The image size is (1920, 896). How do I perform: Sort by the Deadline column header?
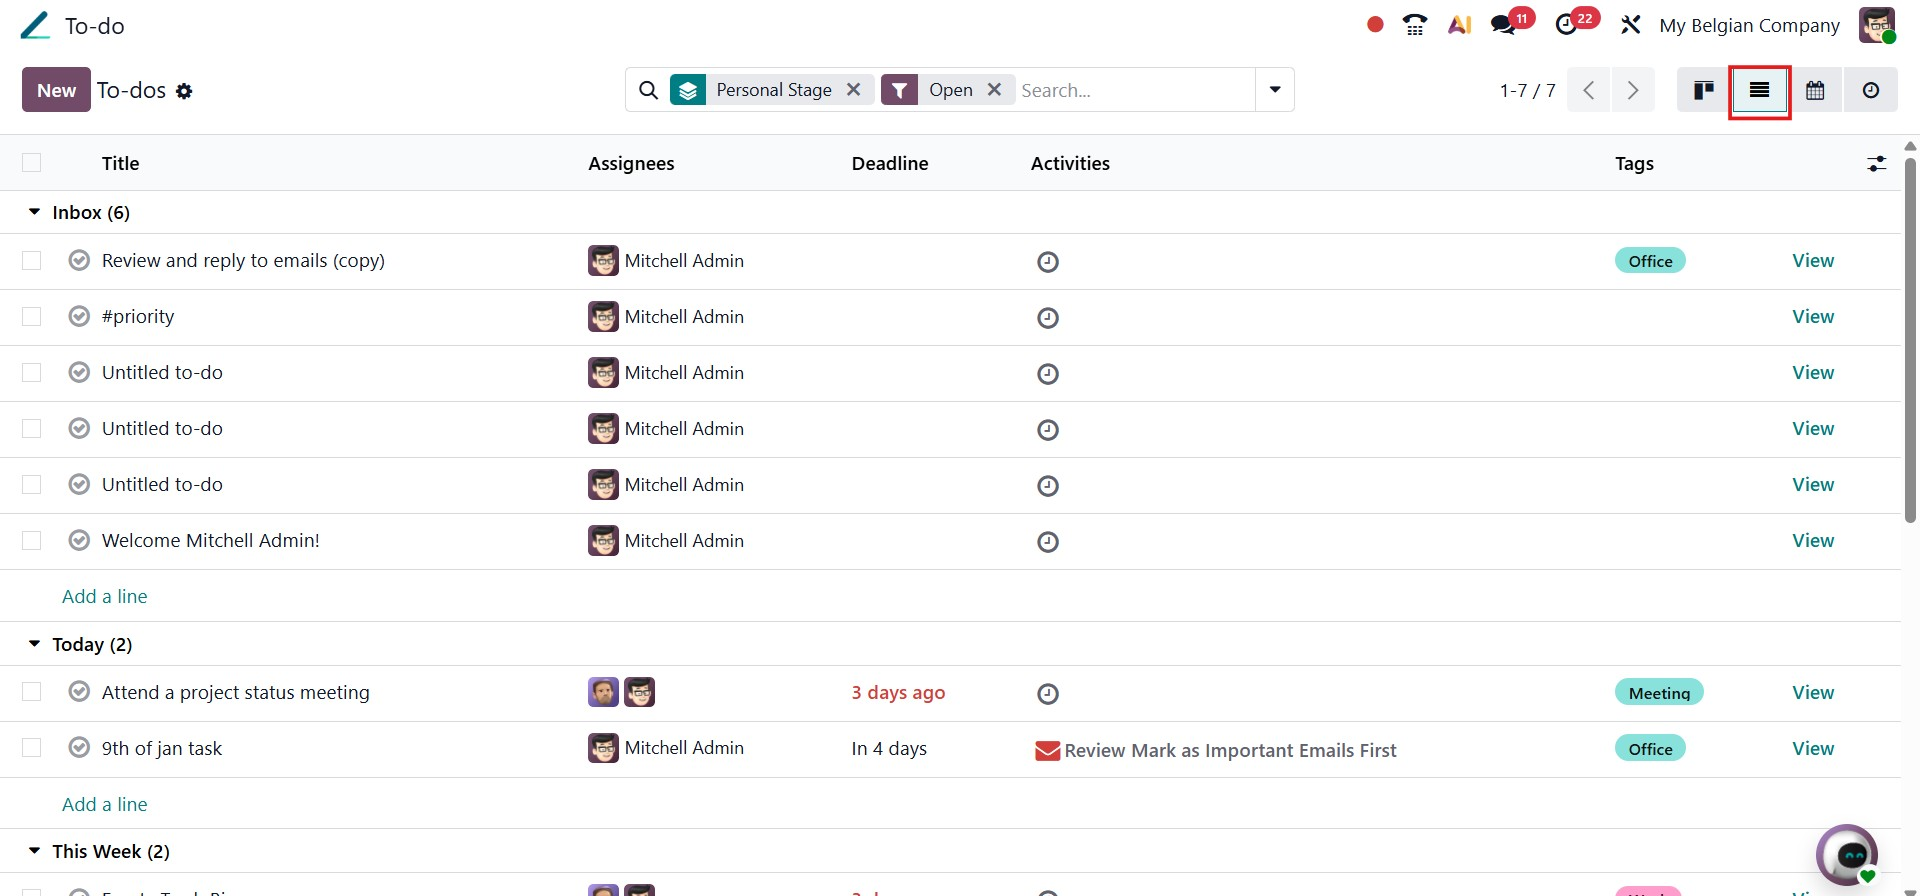[x=890, y=163]
